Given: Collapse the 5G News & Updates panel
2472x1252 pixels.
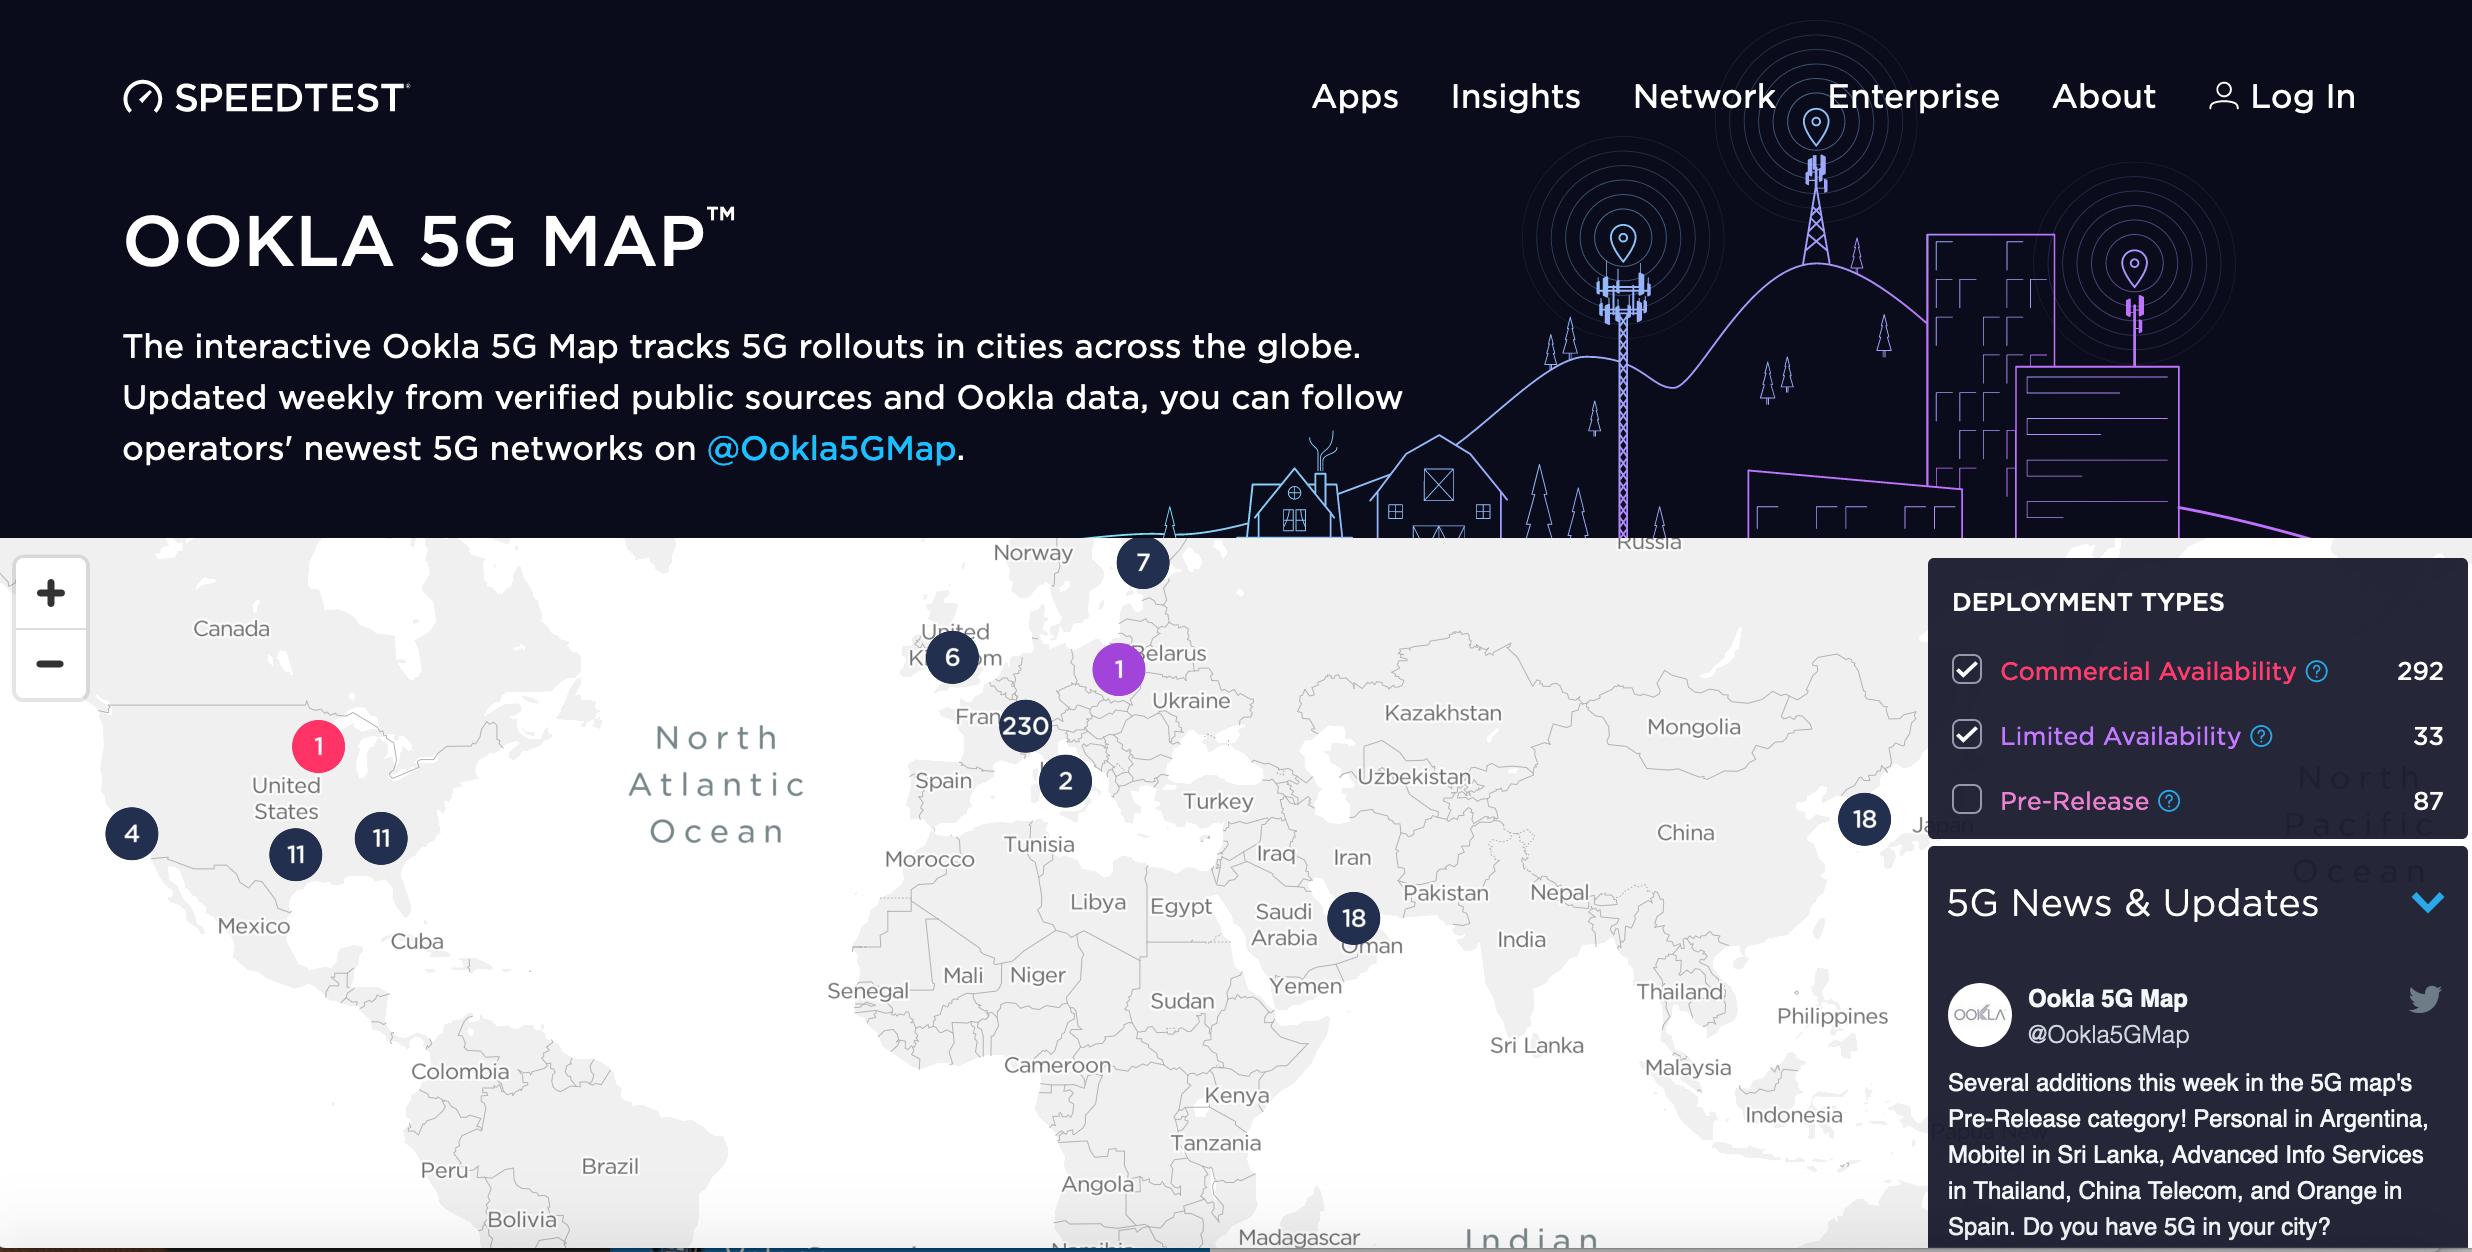Looking at the screenshot, I should [2427, 902].
